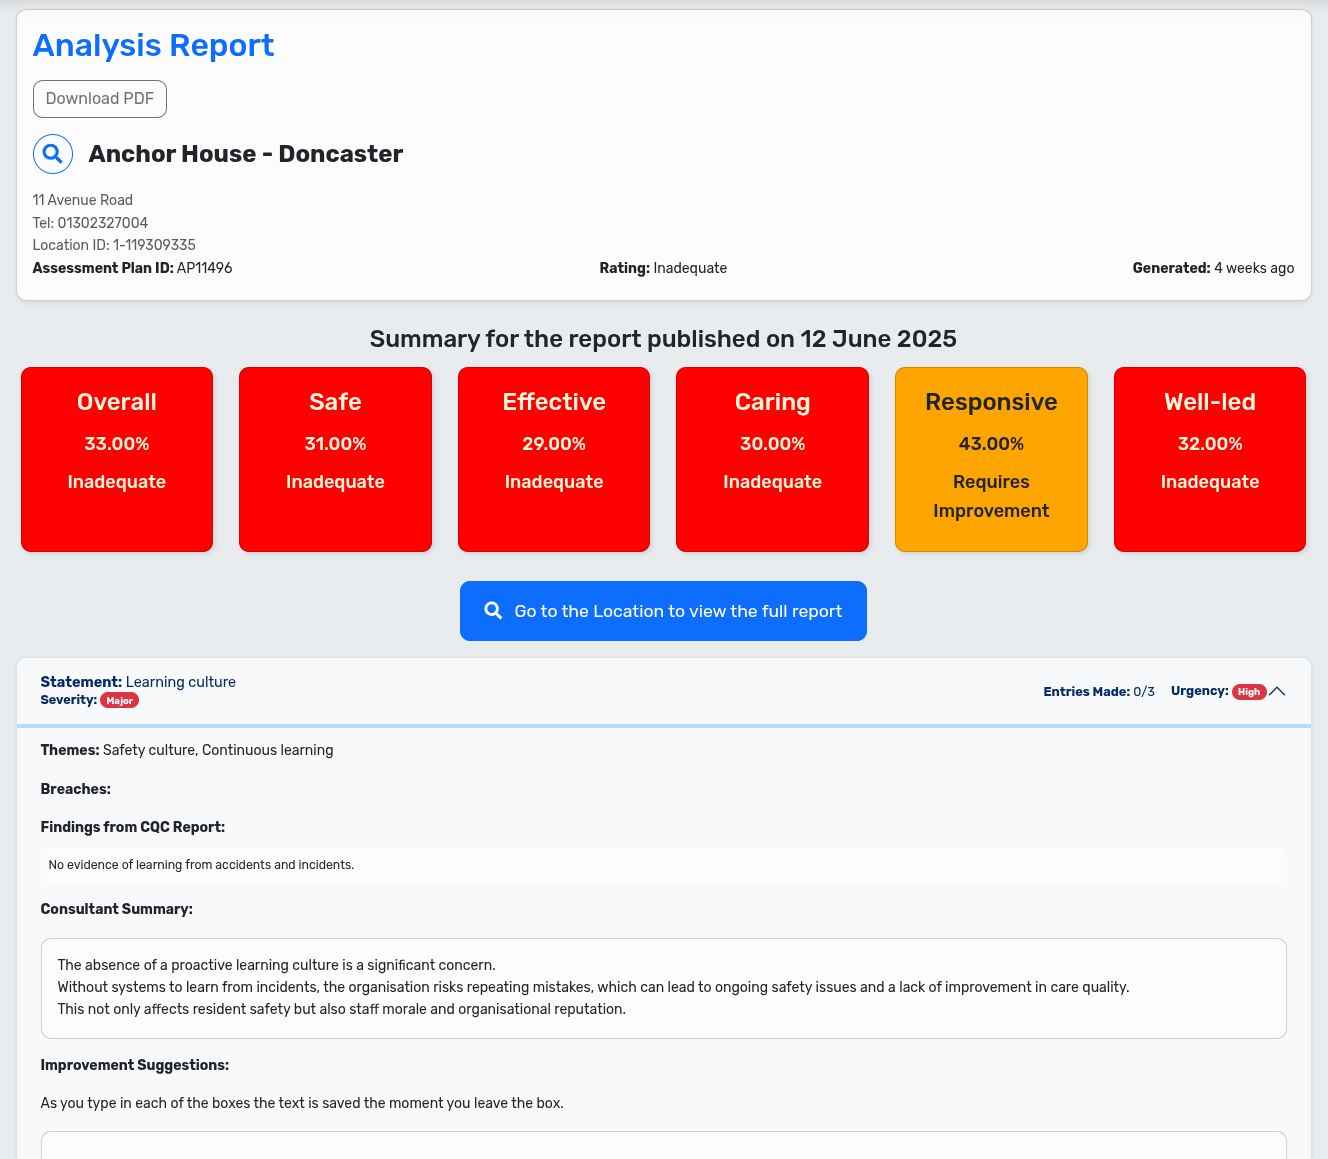The height and width of the screenshot is (1159, 1328).
Task: Select the orange Responsive rating card
Action: tap(991, 459)
